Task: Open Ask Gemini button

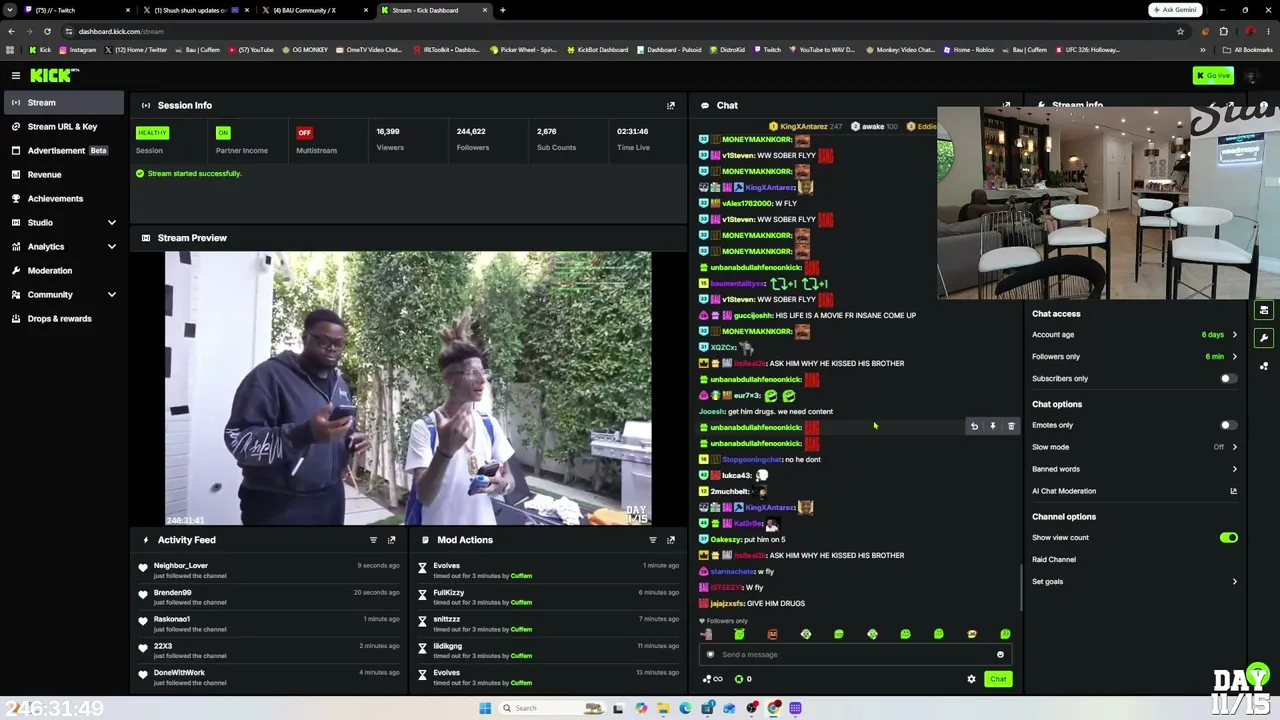Action: [1175, 10]
